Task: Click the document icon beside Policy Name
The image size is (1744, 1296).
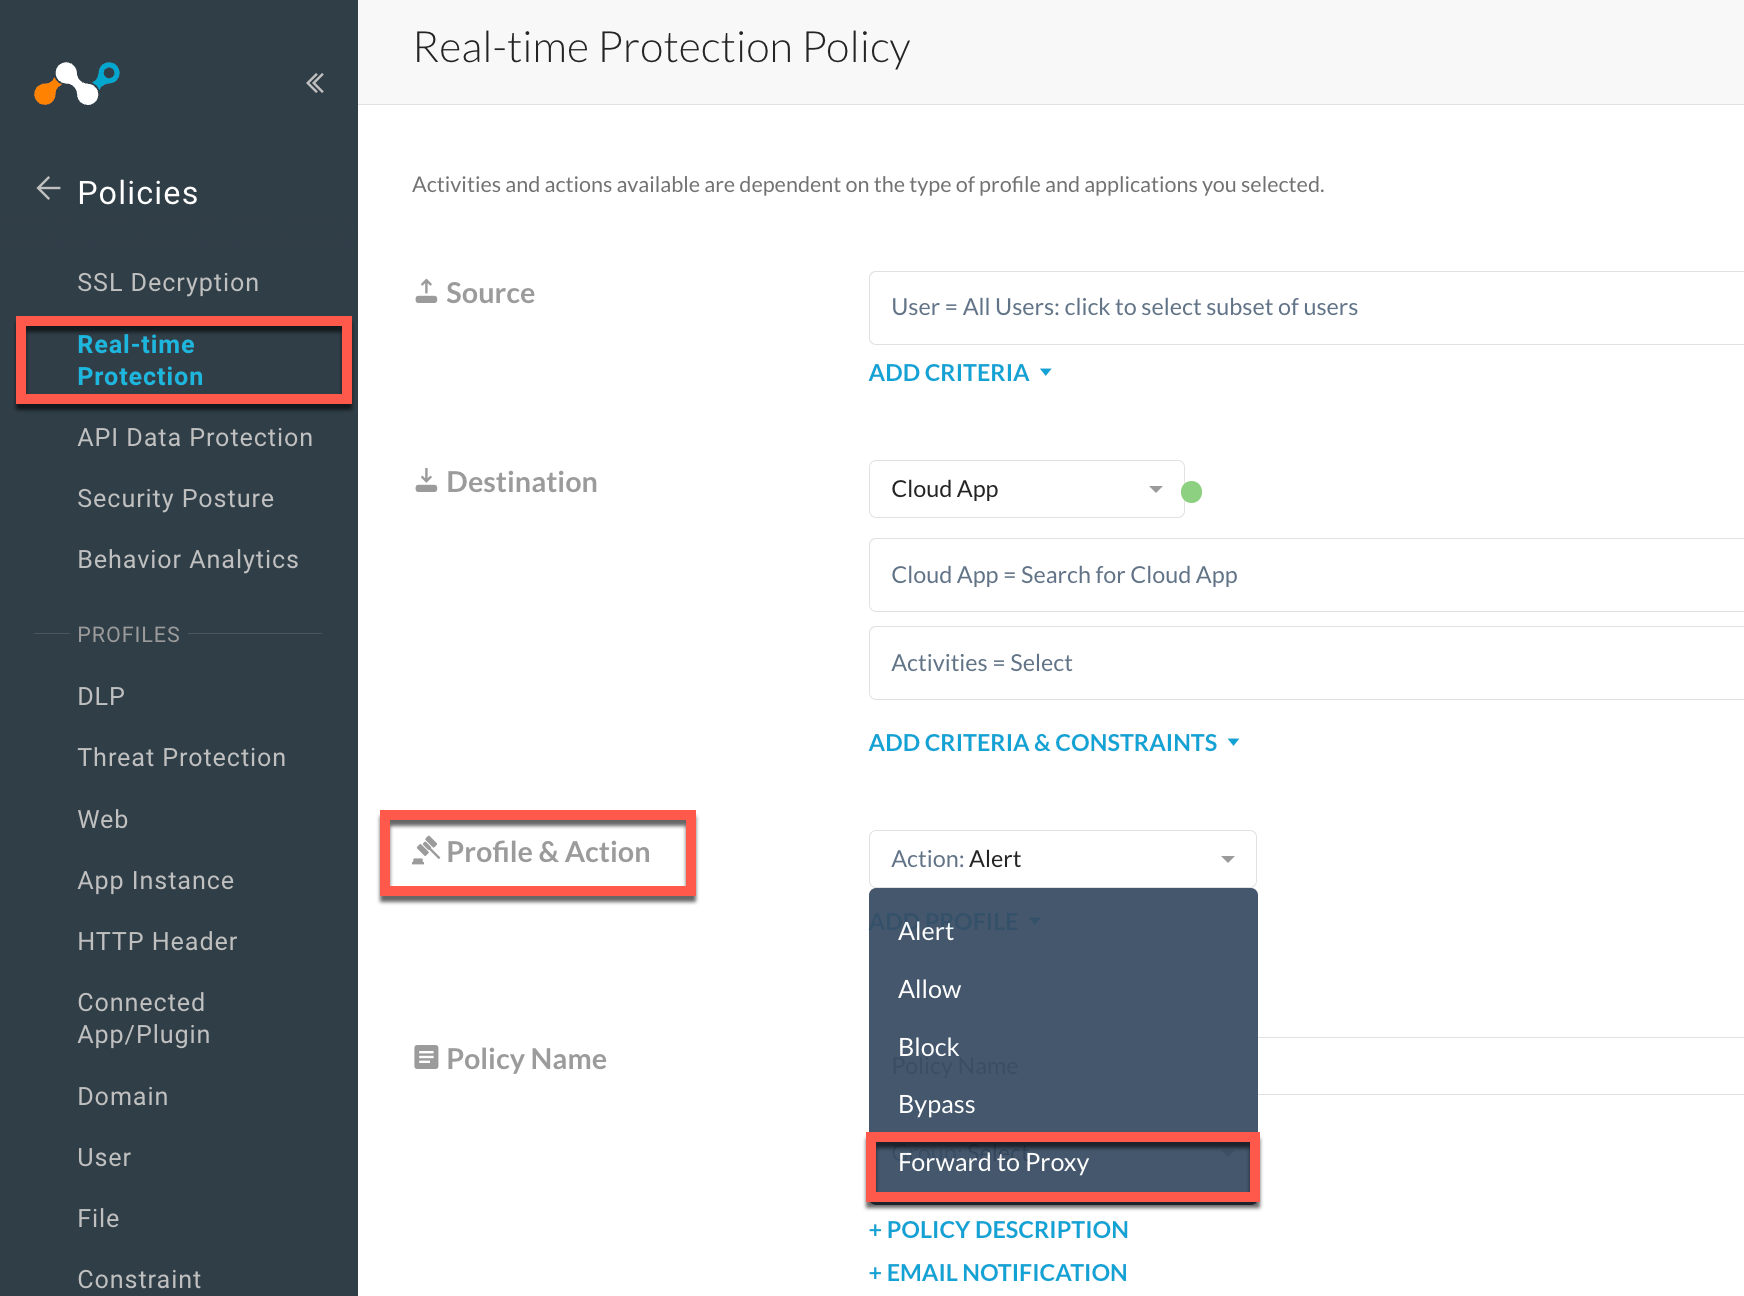Action: (425, 1056)
